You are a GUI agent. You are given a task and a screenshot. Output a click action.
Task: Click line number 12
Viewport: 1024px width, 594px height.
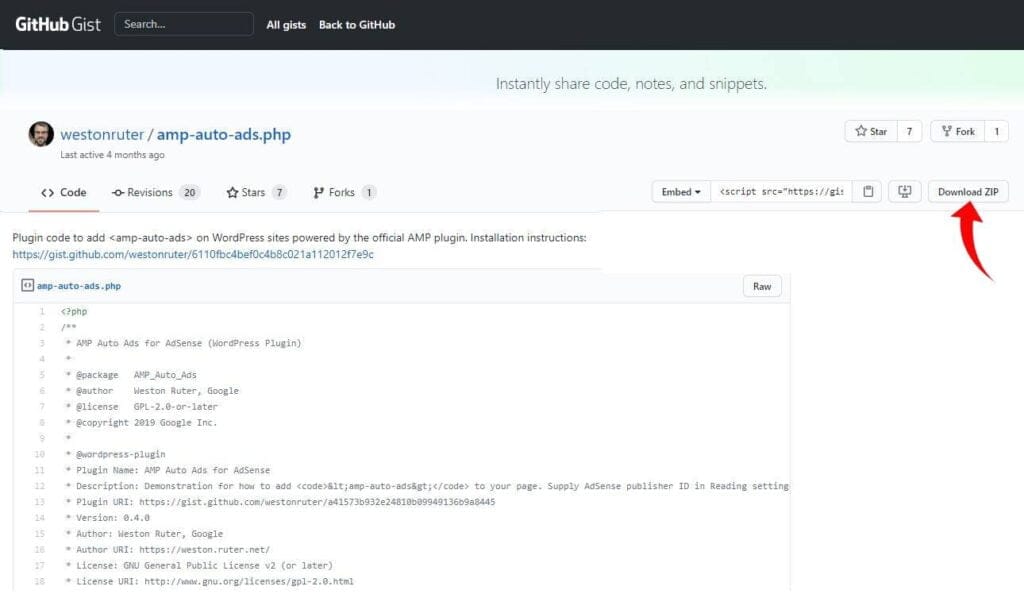(x=40, y=486)
